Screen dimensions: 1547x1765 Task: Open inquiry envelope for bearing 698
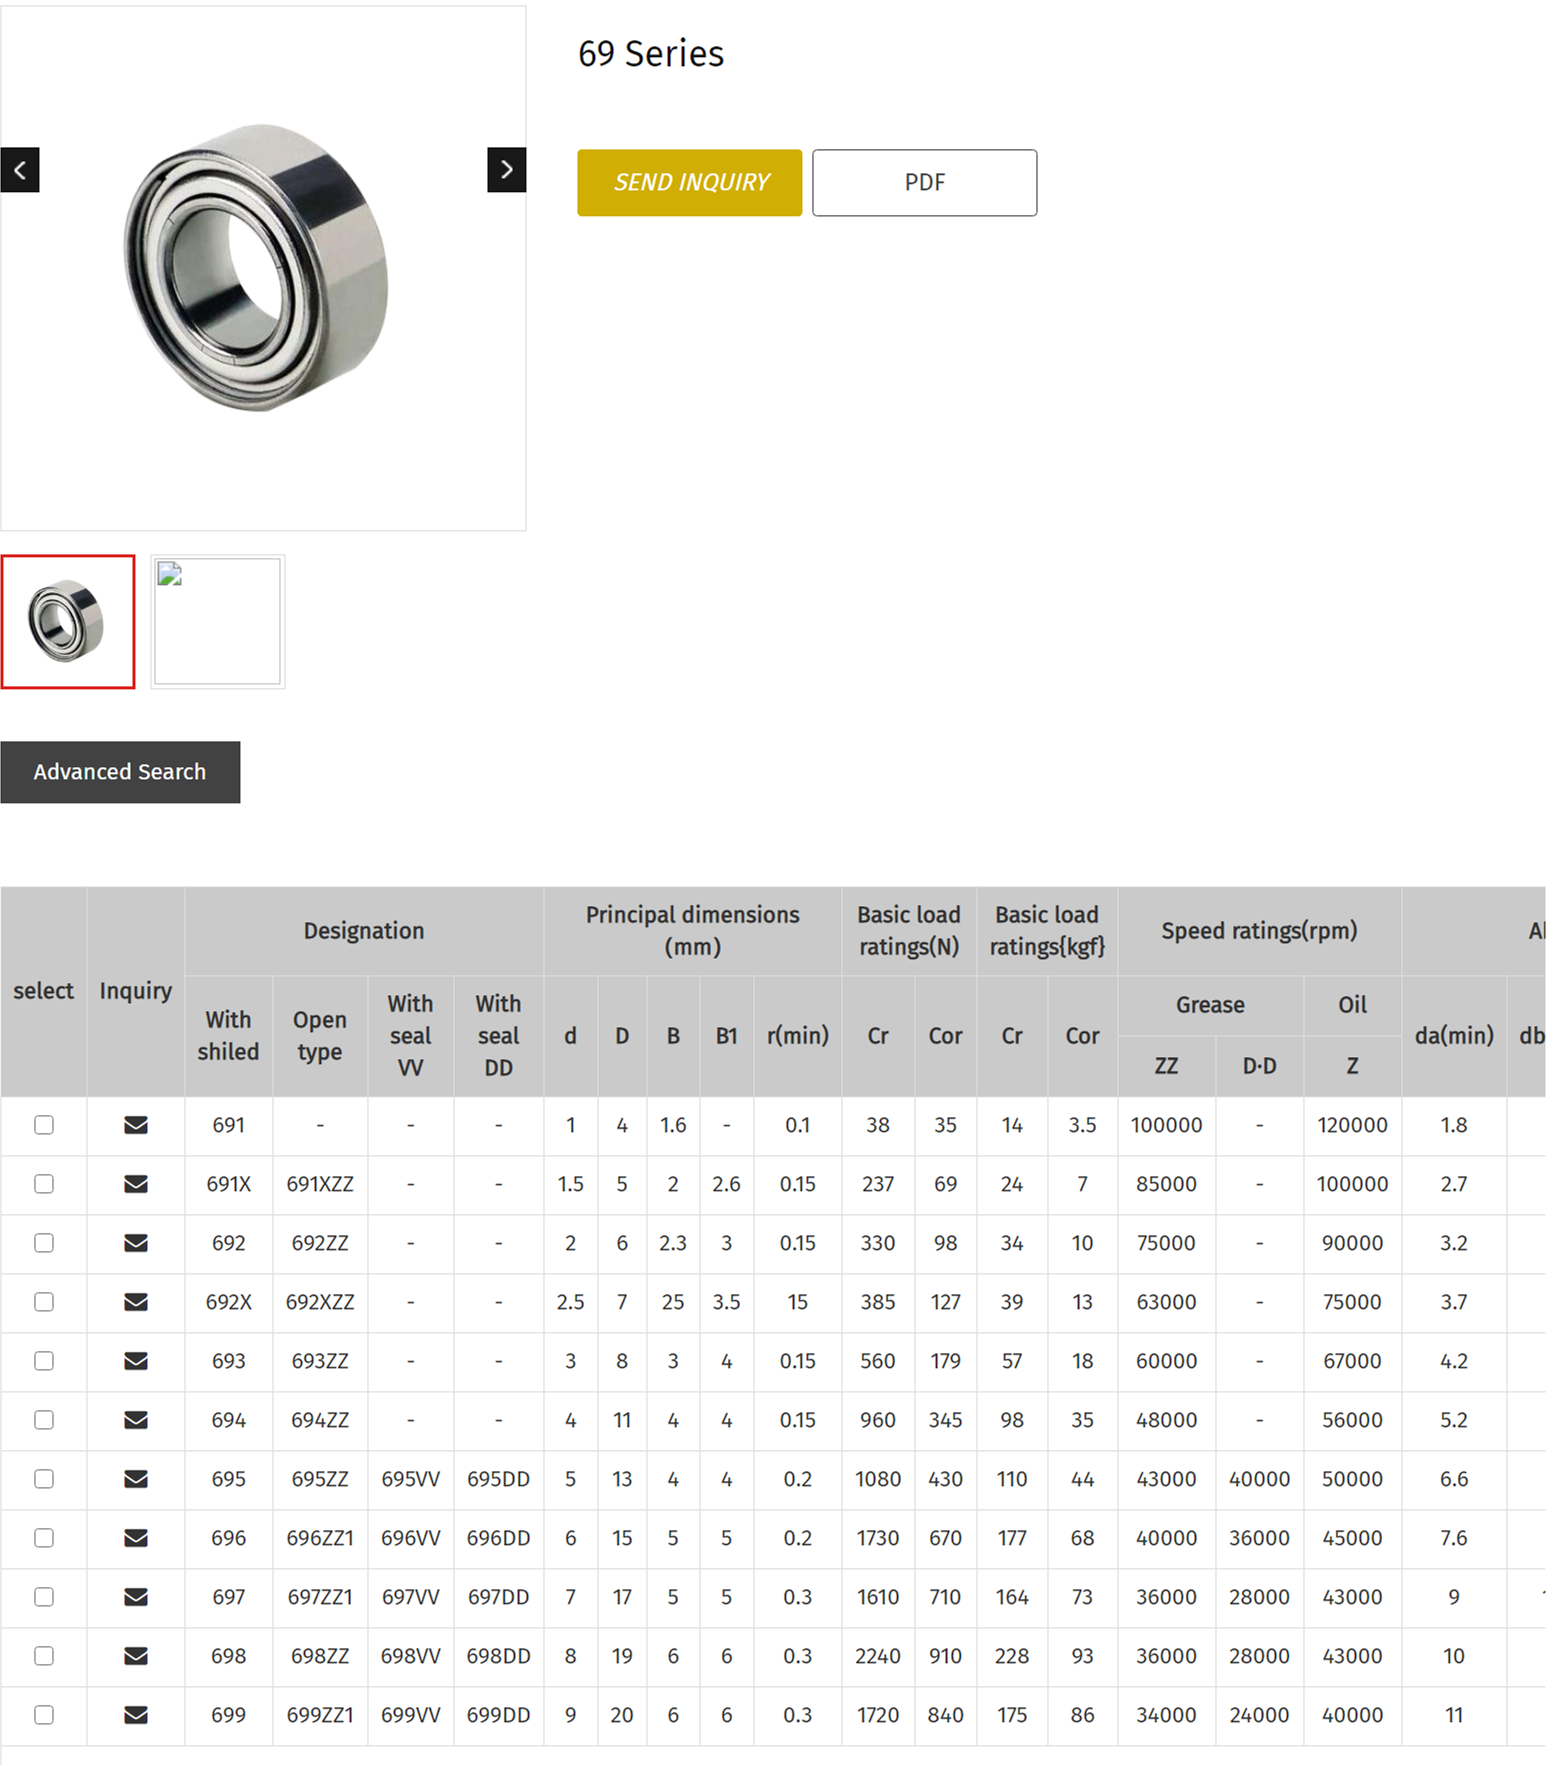(x=136, y=1656)
